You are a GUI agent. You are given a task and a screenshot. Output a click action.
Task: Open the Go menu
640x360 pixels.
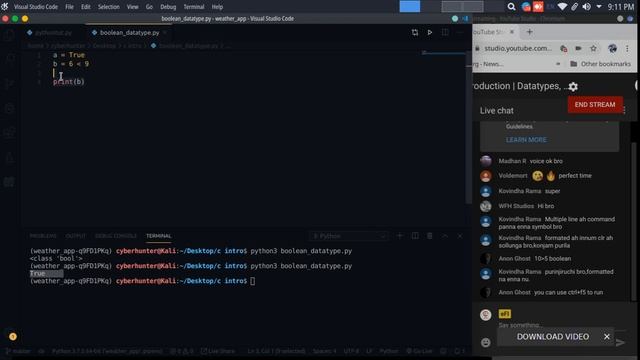click(149, 7)
